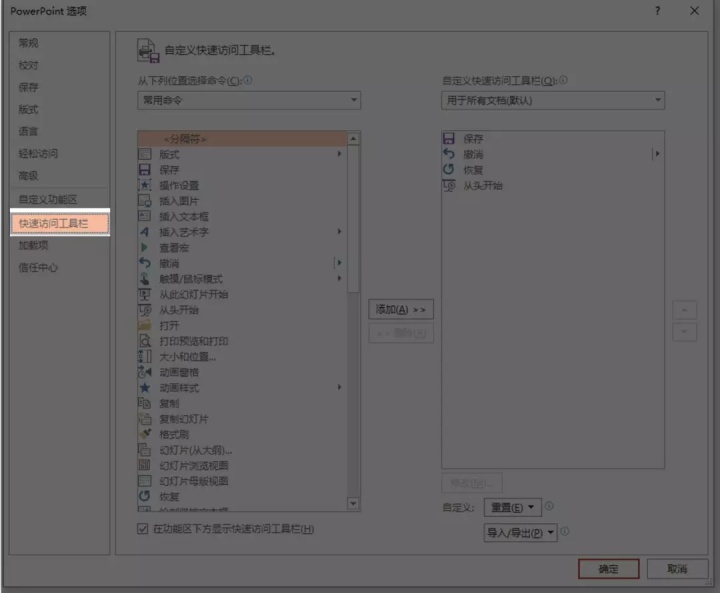Select 查看宏 play icon
Screen dimensions: 720x593
pos(145,248)
